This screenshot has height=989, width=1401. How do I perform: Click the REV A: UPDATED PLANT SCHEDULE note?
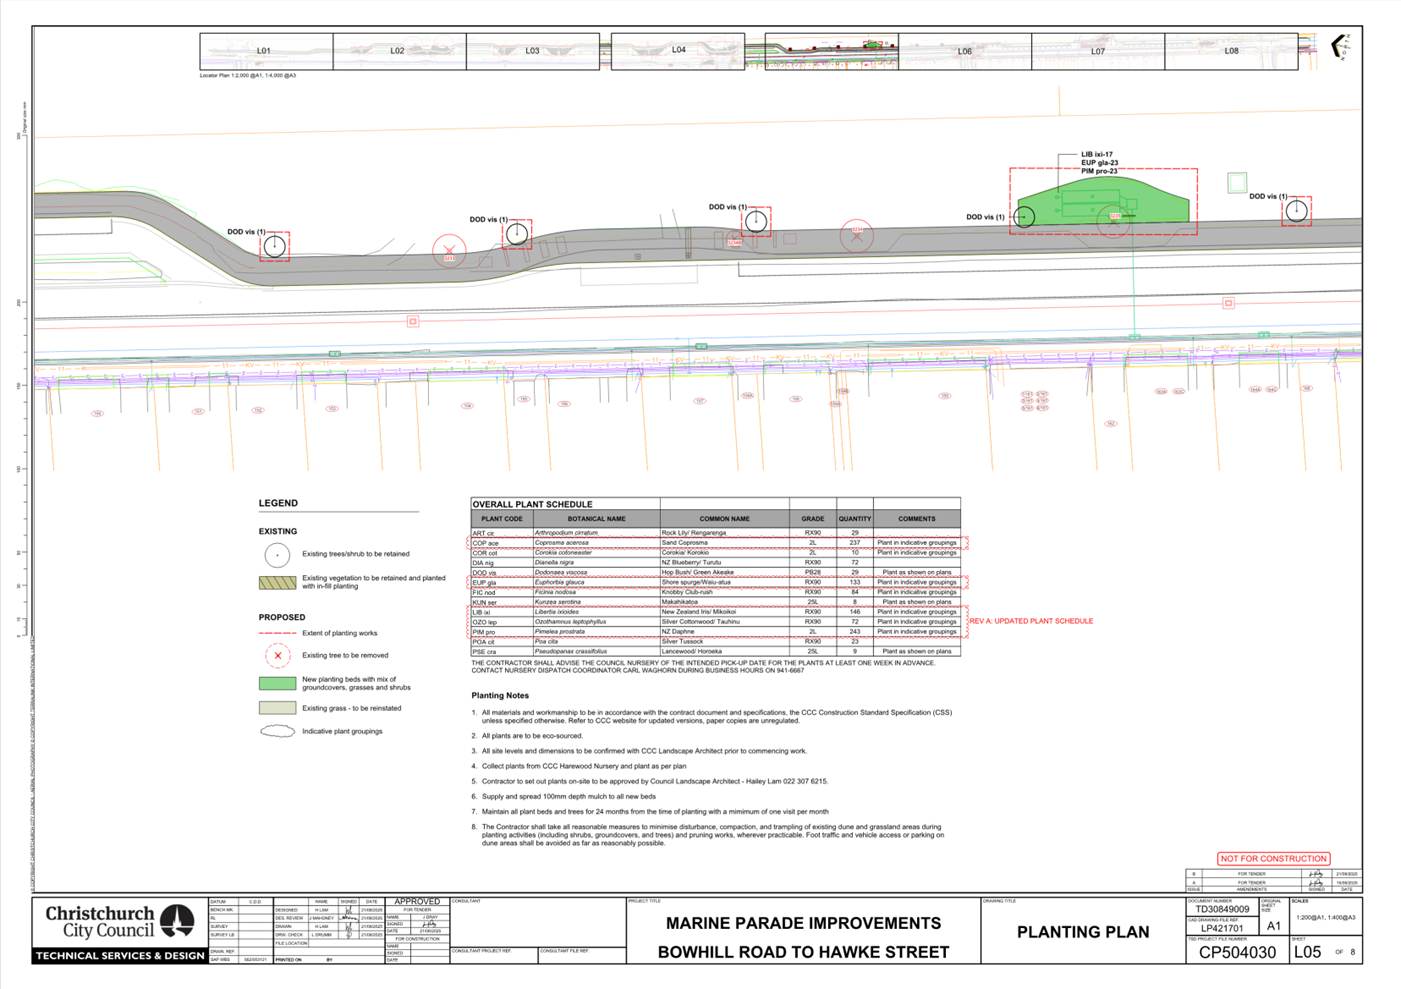tap(1031, 621)
